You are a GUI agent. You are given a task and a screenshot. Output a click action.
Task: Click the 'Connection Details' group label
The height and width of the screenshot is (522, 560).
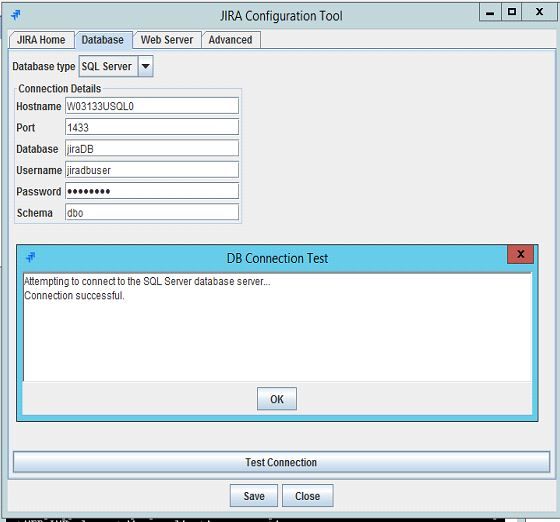60,89
